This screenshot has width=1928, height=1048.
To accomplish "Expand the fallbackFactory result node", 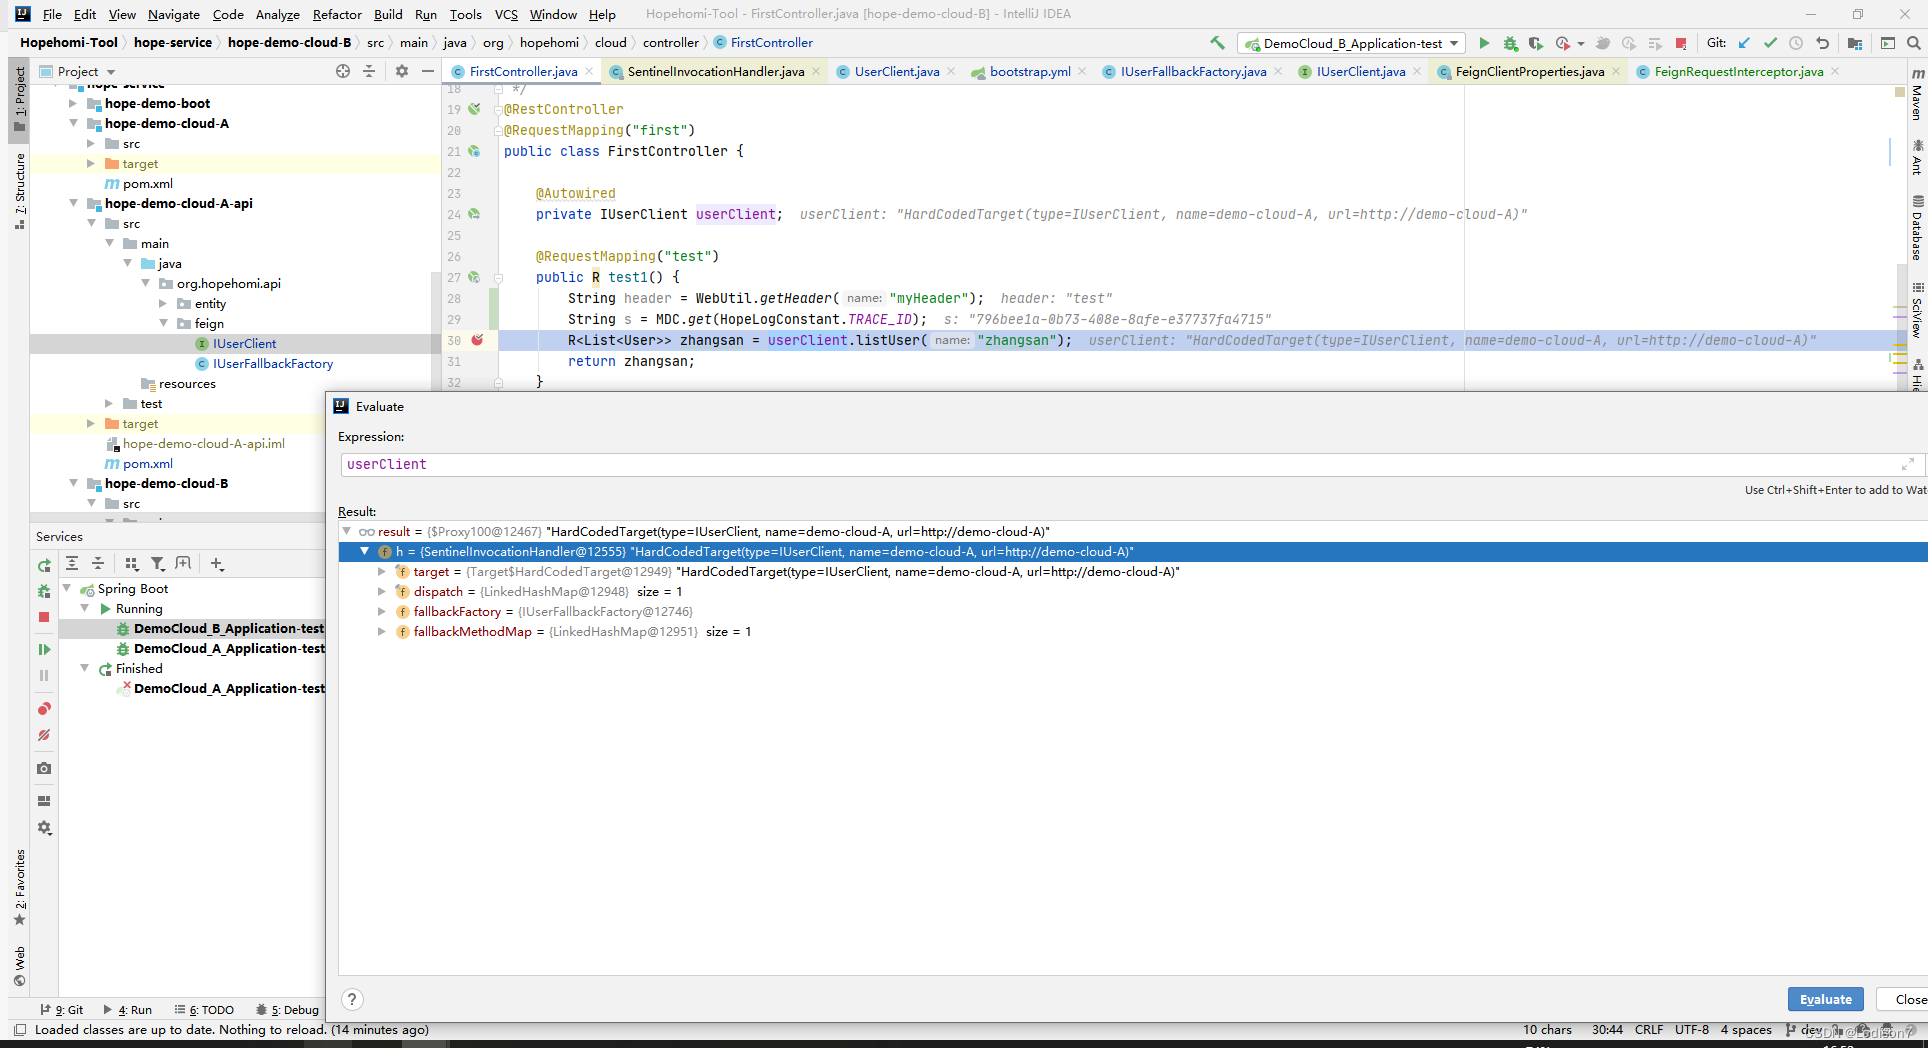I will (x=381, y=612).
